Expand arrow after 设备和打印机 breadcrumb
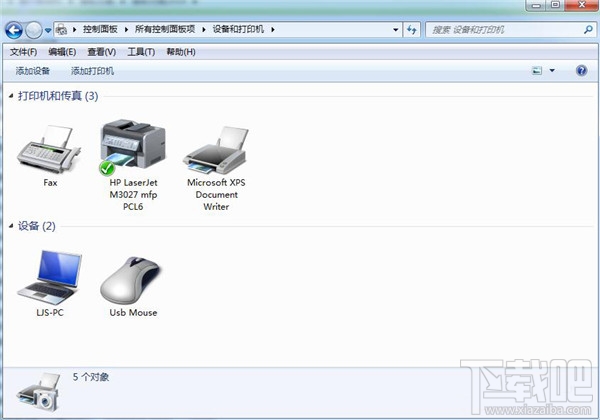The image size is (600, 420). pyautogui.click(x=273, y=29)
